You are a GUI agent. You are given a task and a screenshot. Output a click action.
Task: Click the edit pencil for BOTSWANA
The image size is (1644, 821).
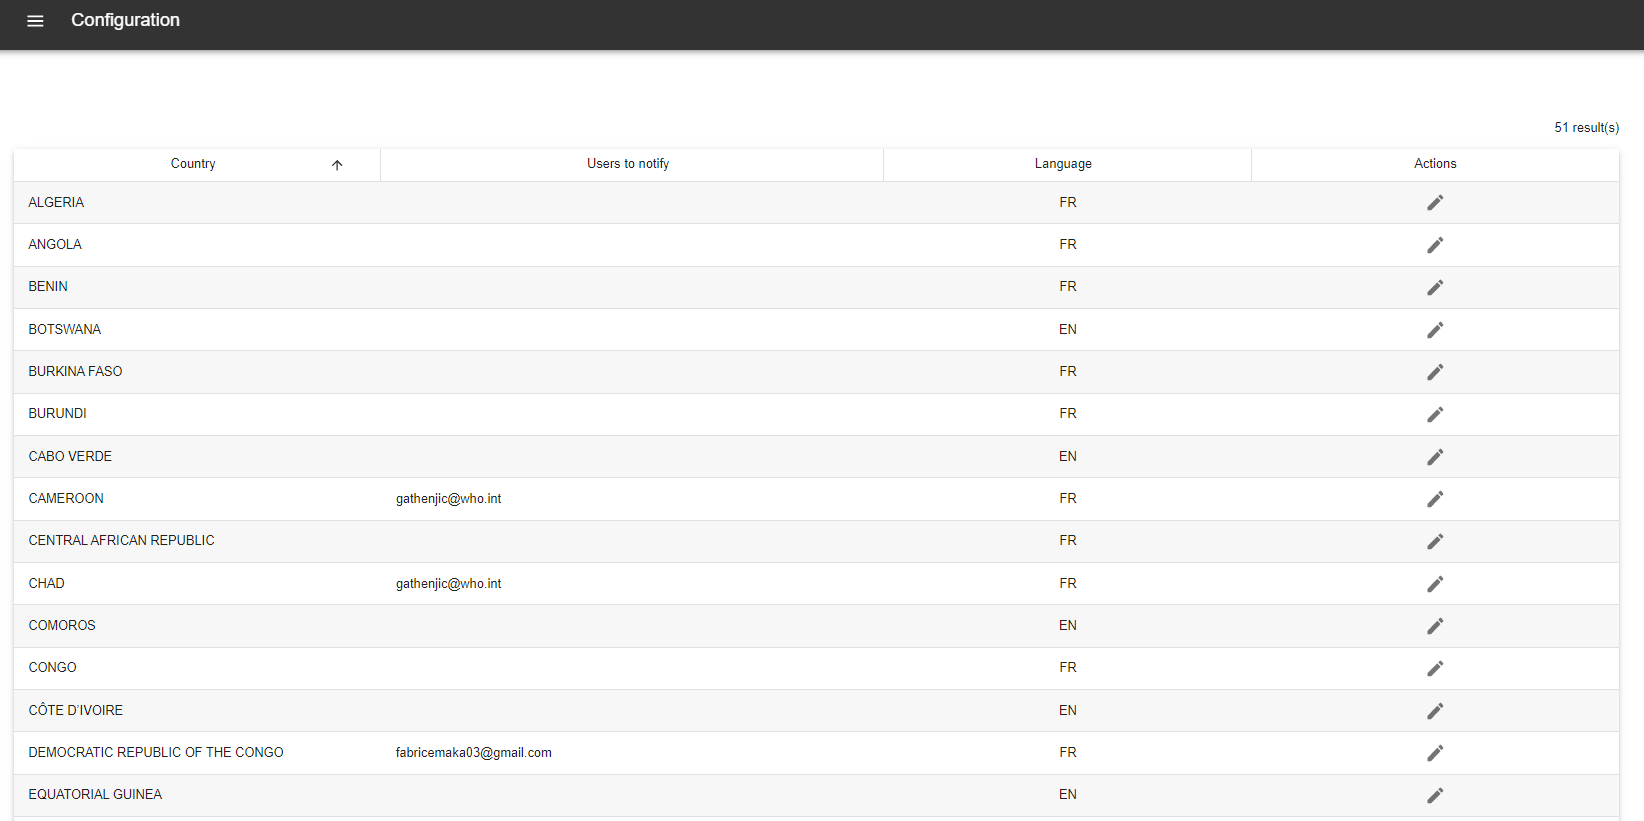[x=1435, y=330]
